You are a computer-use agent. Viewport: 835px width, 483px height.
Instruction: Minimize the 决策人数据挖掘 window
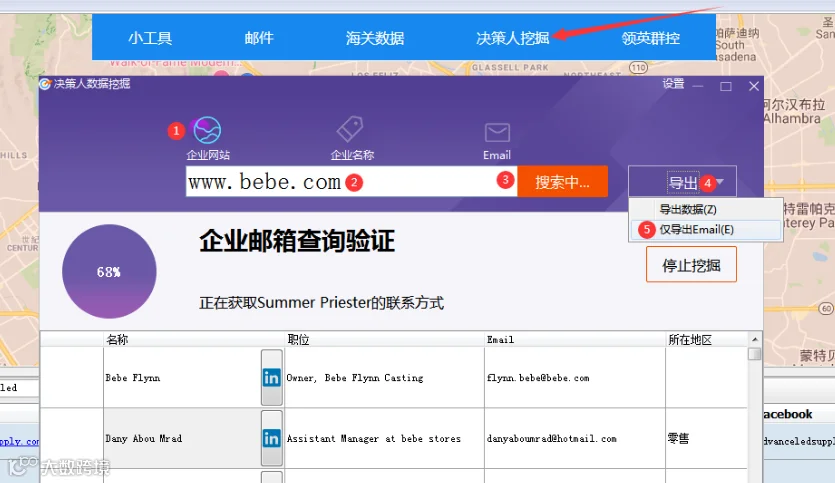click(698, 86)
